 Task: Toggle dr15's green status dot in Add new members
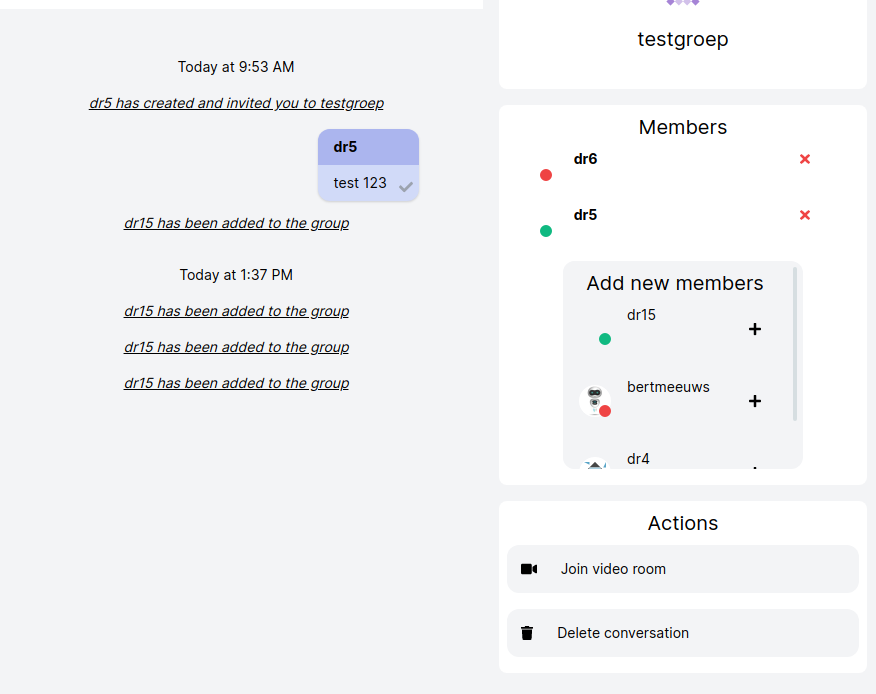click(605, 339)
